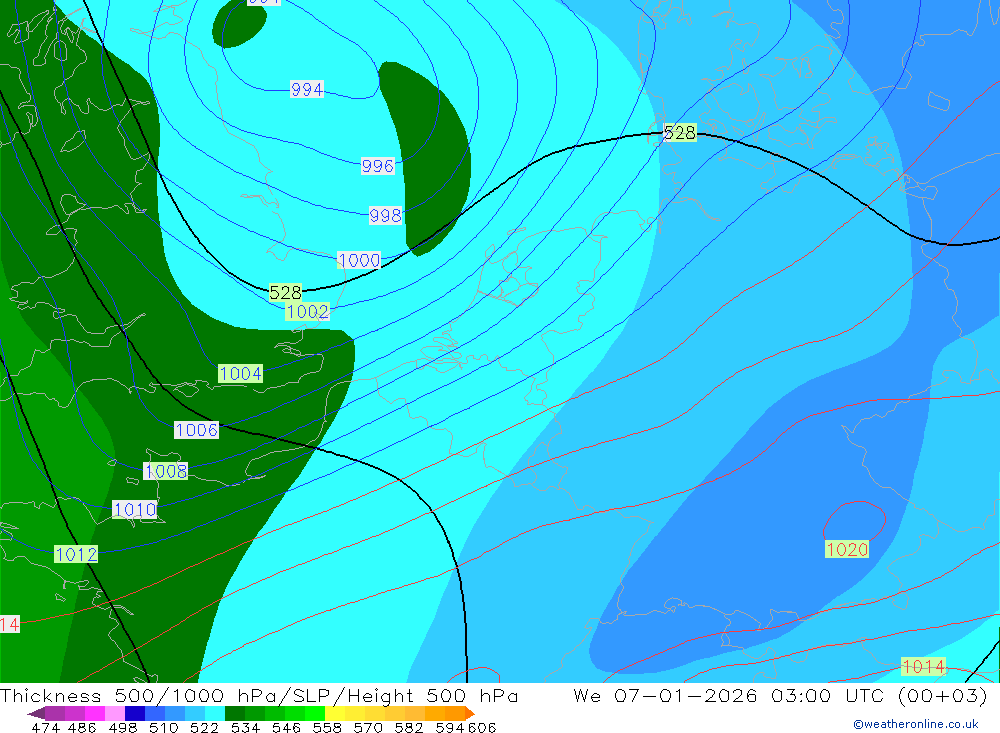The height and width of the screenshot is (733, 1000).
Task: Click the red 1014 isobar label
Action: click(x=923, y=667)
